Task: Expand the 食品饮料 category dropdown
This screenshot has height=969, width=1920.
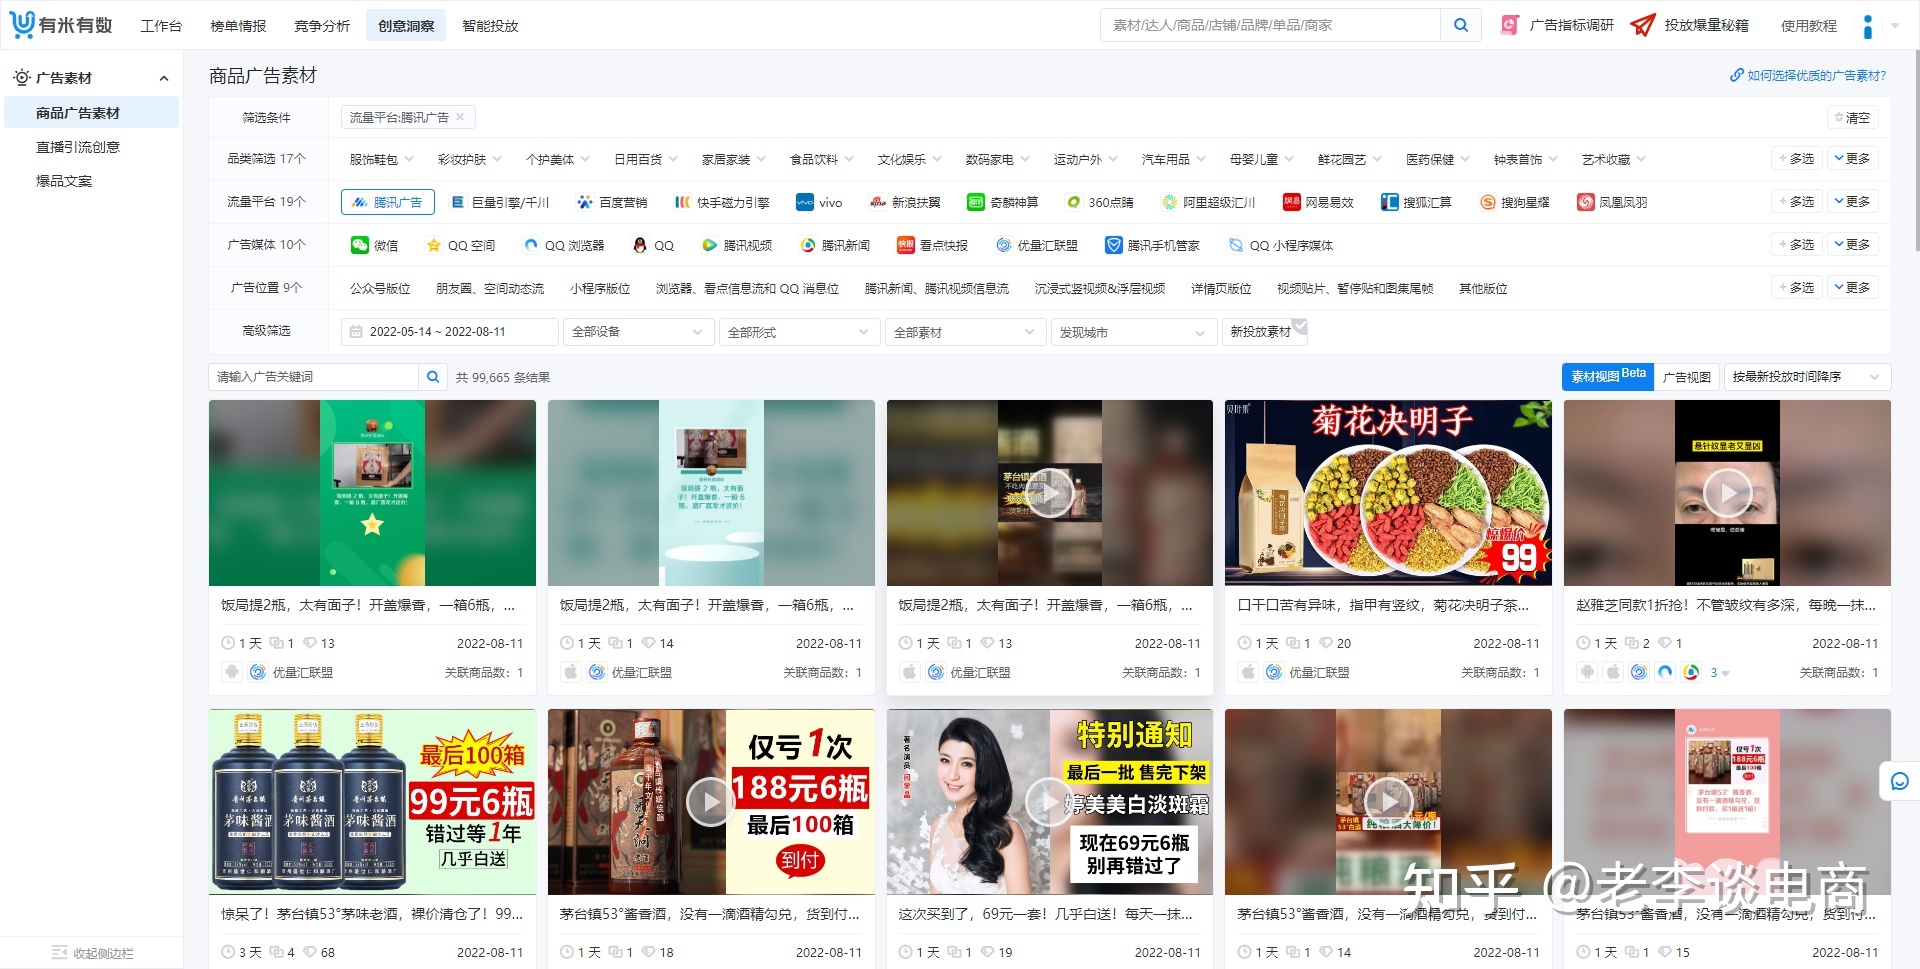Action: click(820, 159)
